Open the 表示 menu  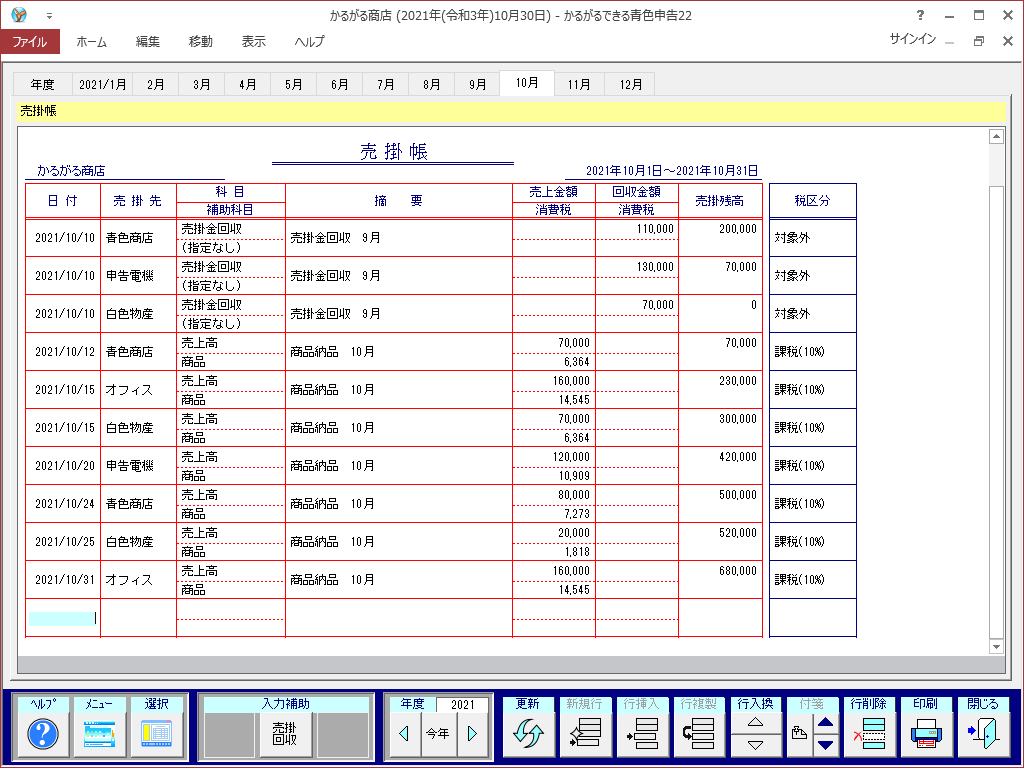click(253, 41)
